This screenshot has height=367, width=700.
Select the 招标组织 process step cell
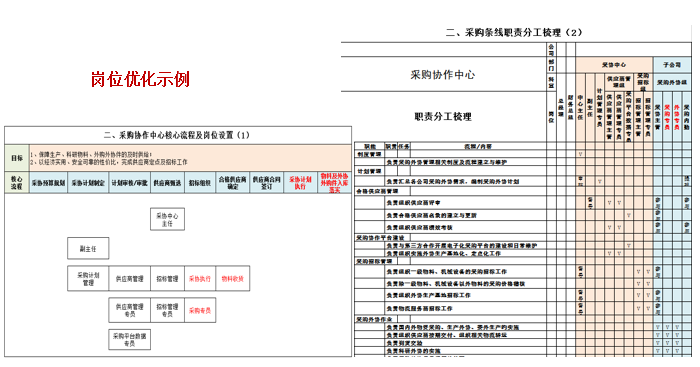click(x=200, y=182)
